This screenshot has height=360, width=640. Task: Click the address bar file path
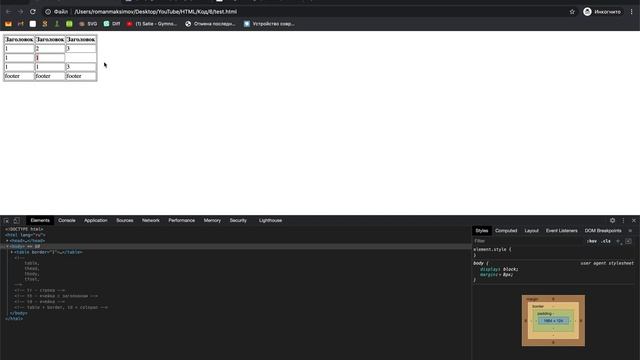click(156, 12)
